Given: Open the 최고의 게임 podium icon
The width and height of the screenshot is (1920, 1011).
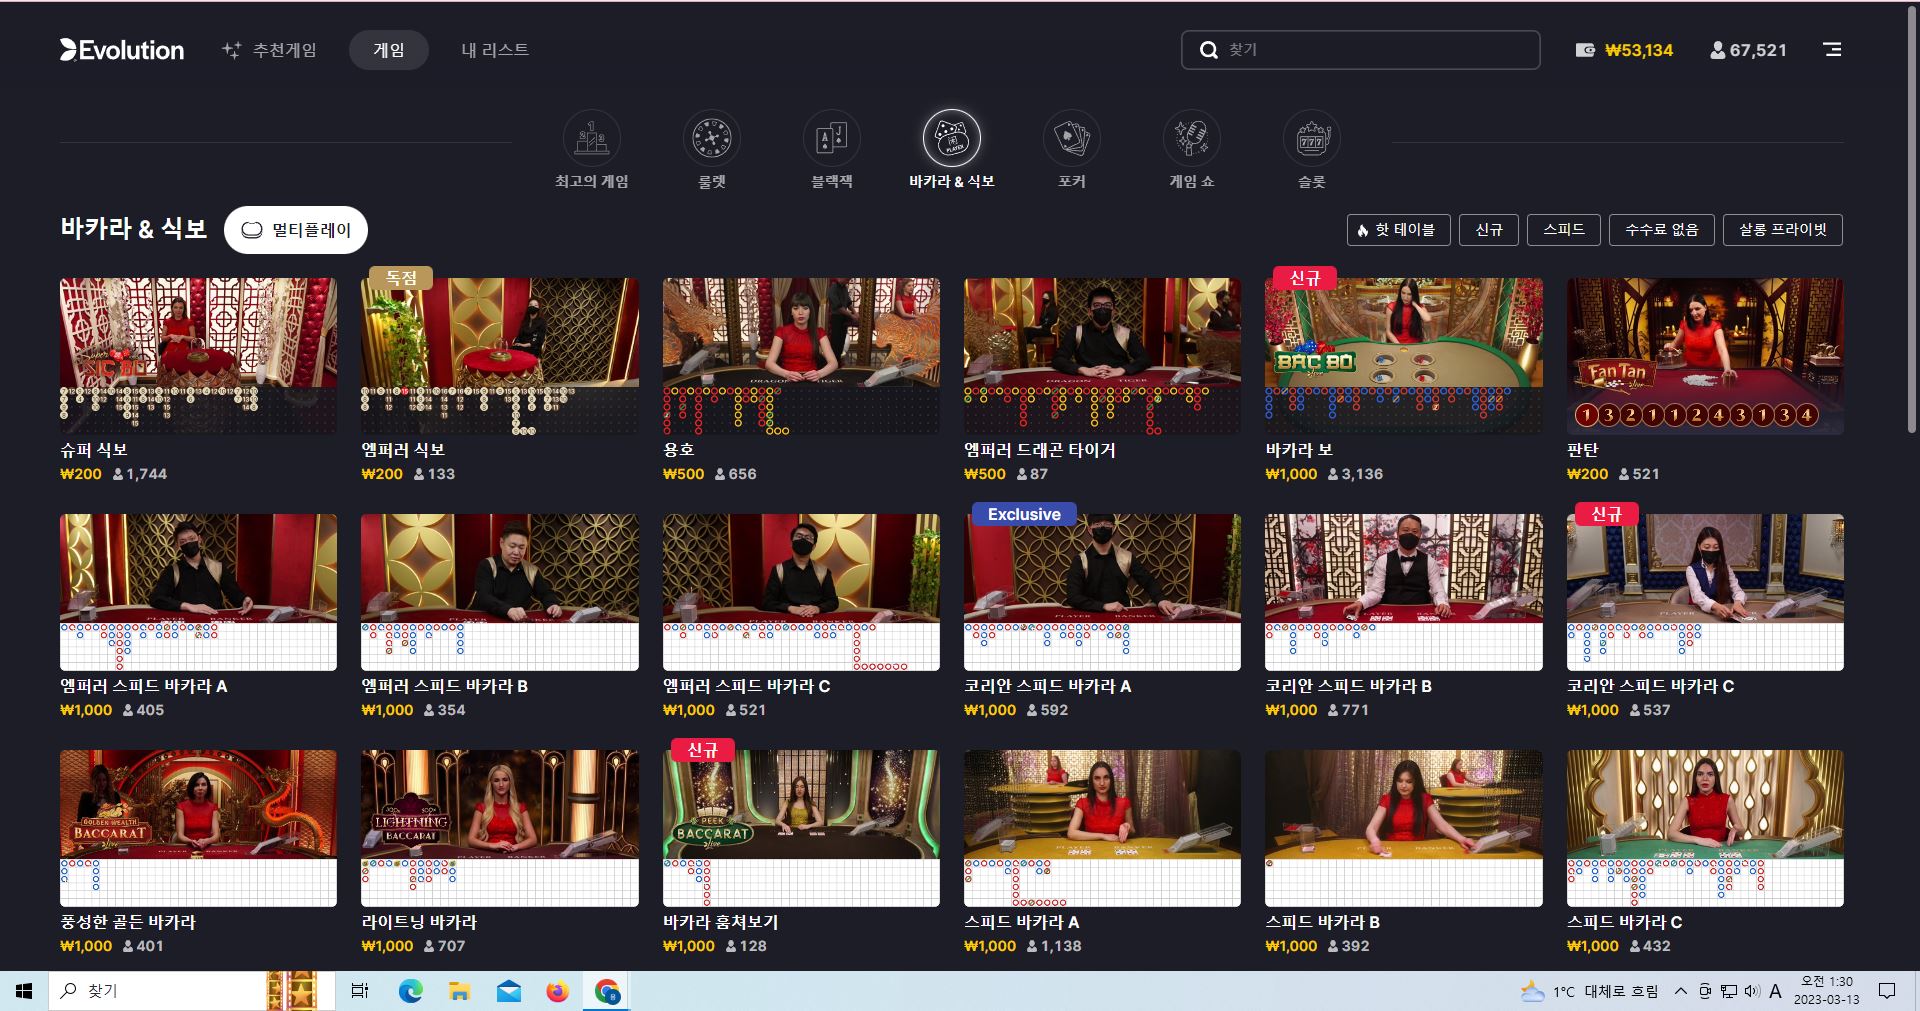Looking at the screenshot, I should tap(591, 138).
